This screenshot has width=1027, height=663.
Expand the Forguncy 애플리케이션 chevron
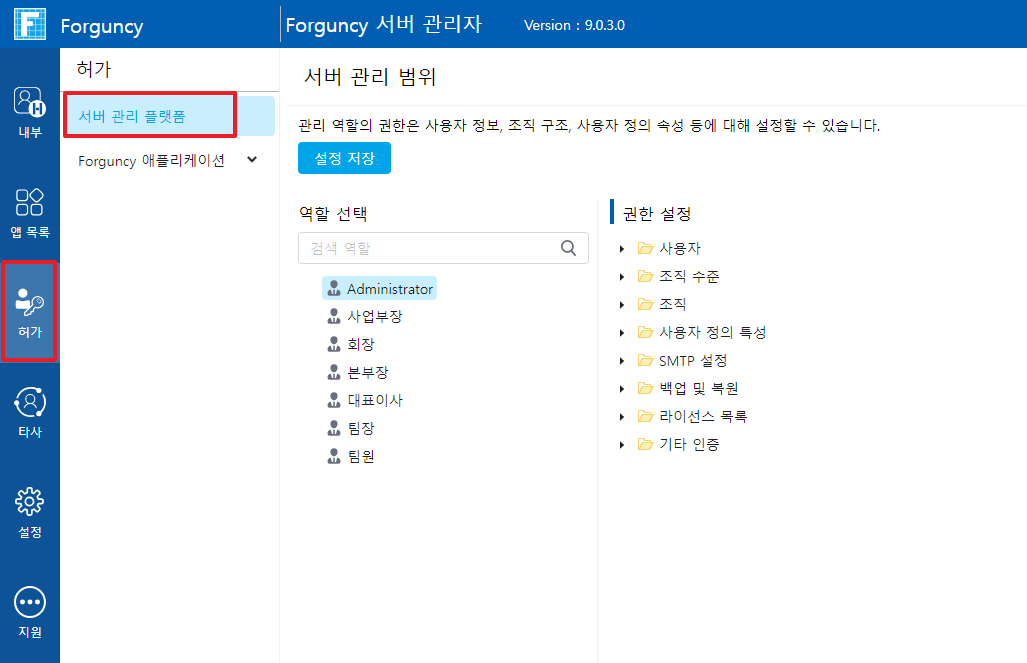(x=251, y=159)
